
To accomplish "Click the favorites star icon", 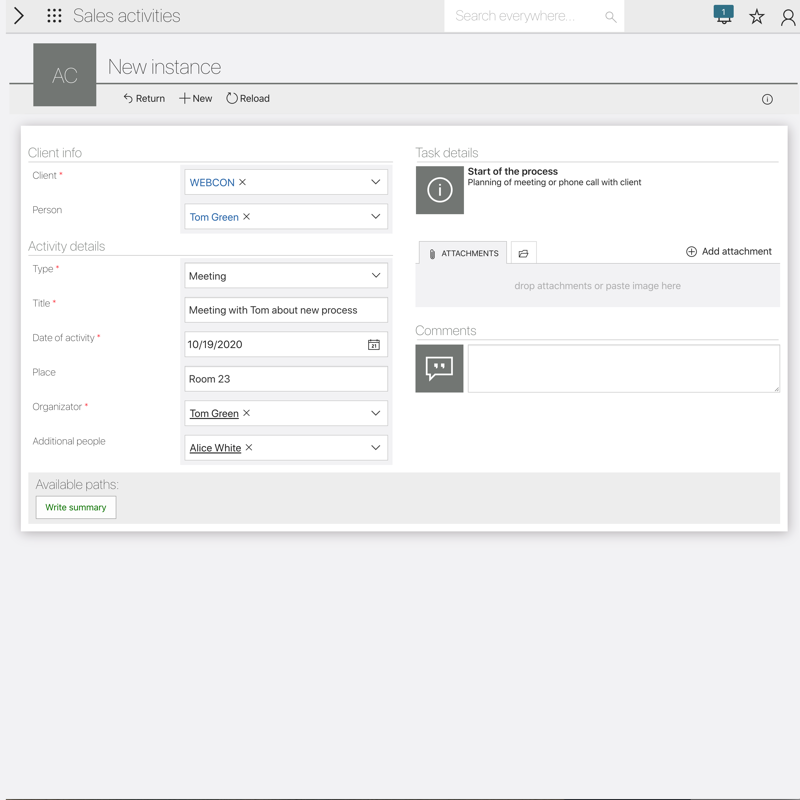I will click(x=757, y=17).
